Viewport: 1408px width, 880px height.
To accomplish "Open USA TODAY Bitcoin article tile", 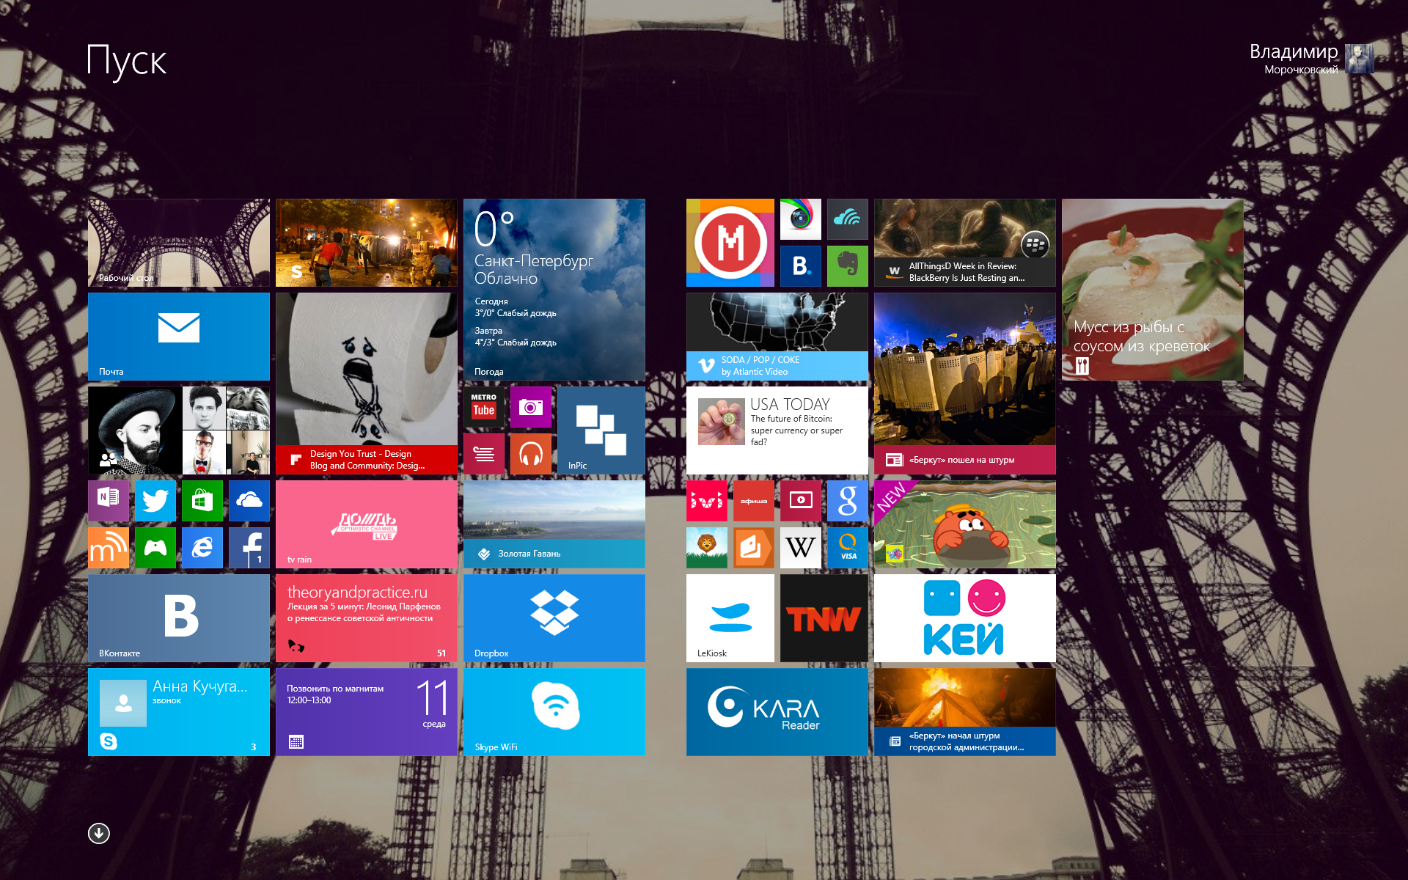I will pyautogui.click(x=777, y=431).
